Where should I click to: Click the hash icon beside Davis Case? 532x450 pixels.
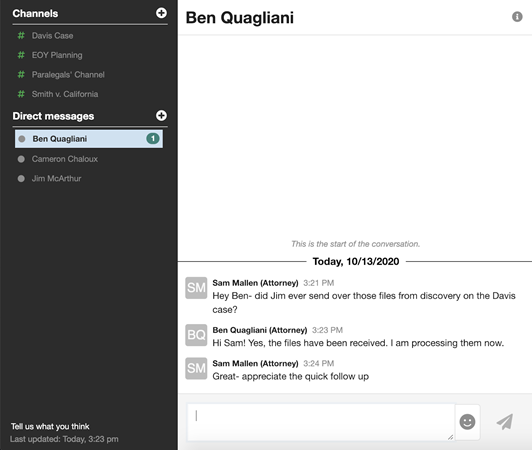(21, 35)
